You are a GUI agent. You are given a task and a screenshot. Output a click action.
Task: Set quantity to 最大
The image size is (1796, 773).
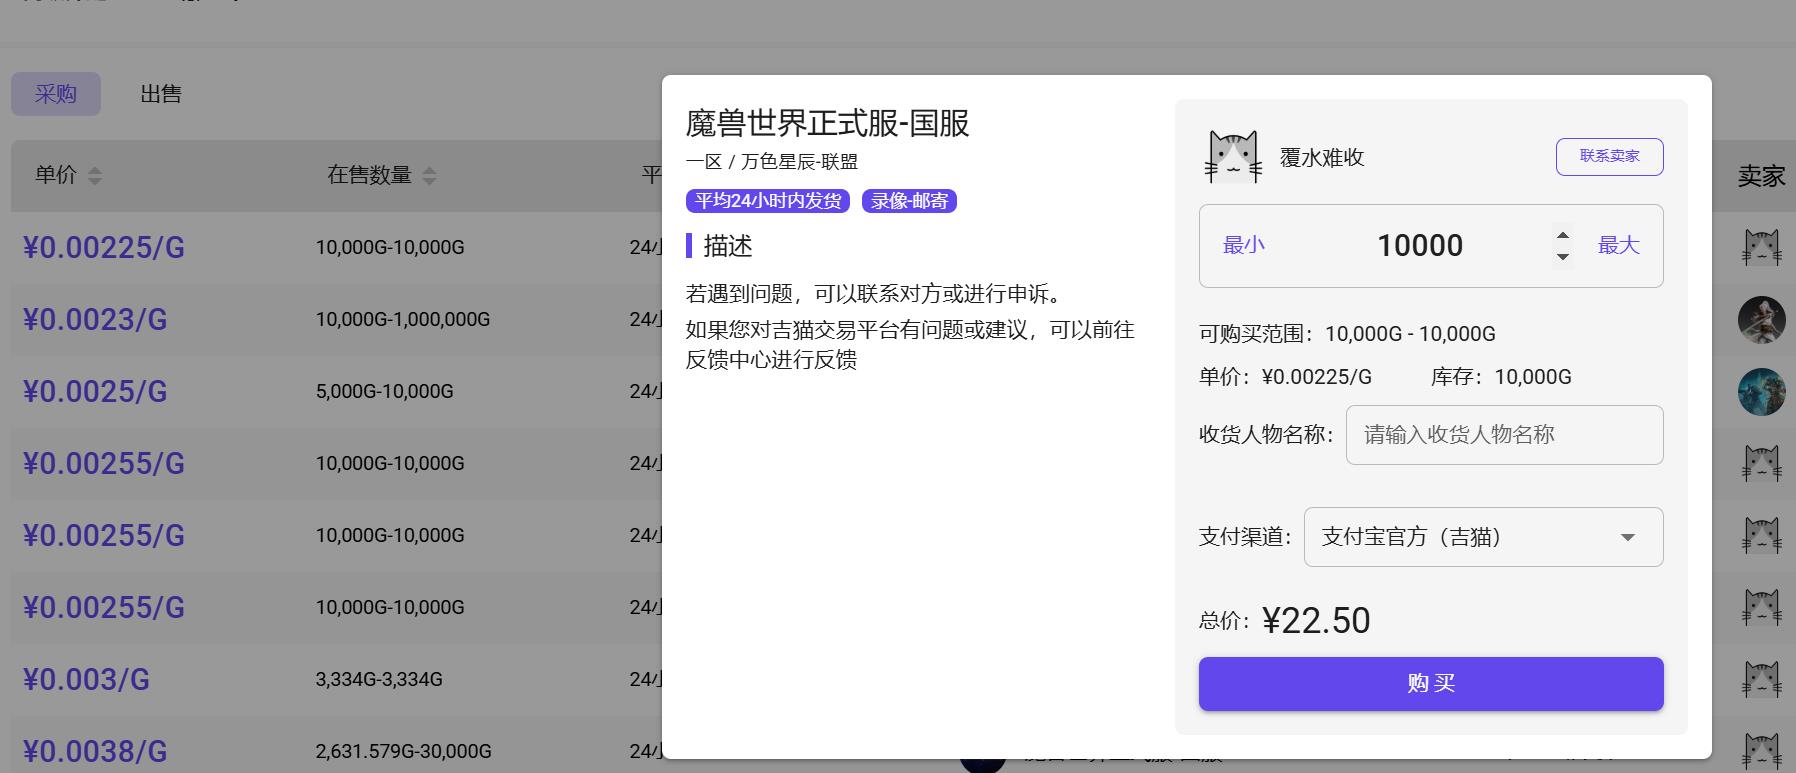1618,245
